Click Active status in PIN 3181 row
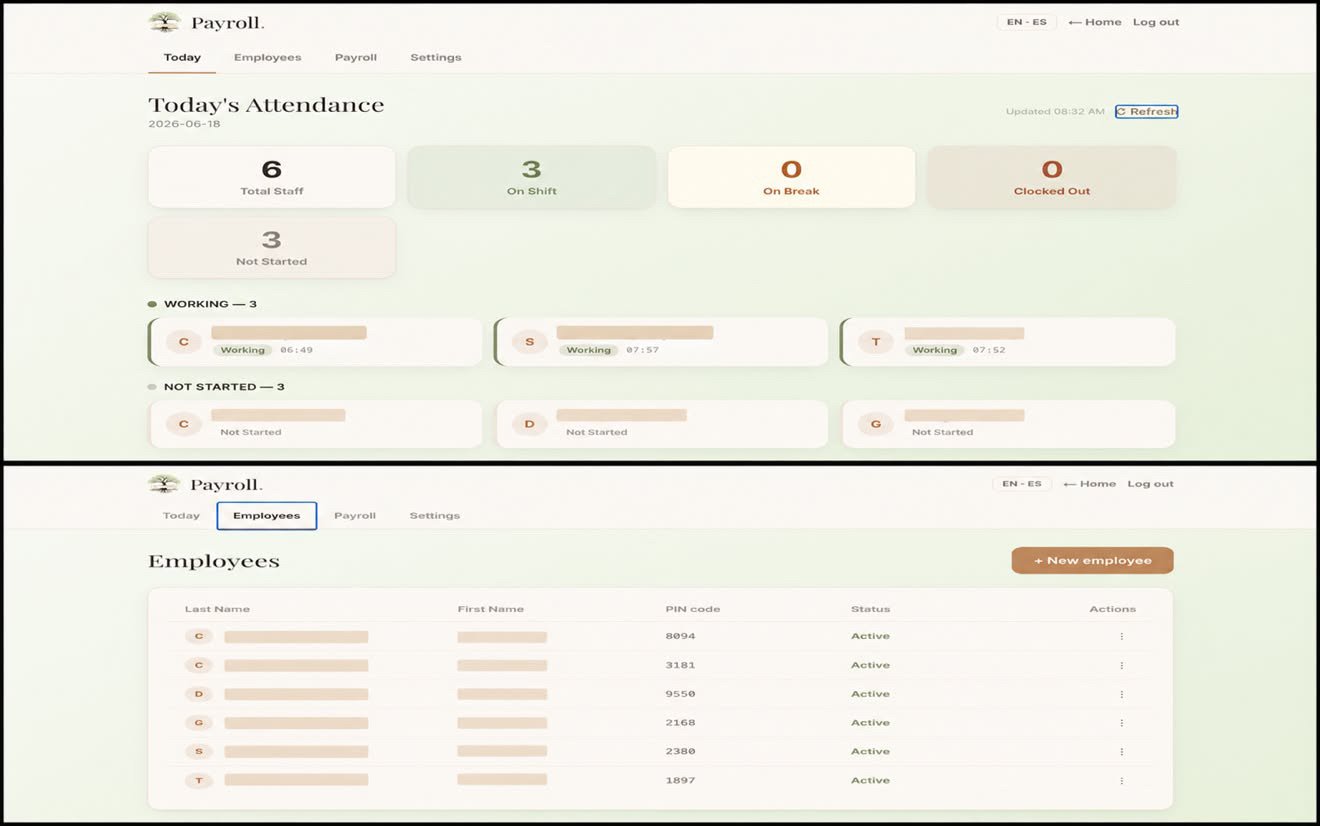1320x826 pixels. (870, 665)
